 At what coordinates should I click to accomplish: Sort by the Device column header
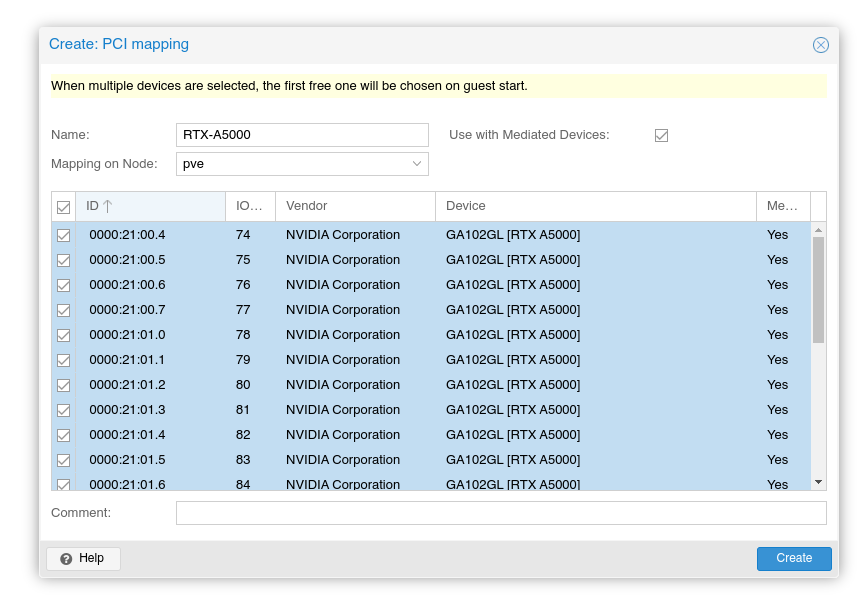[x=595, y=206]
